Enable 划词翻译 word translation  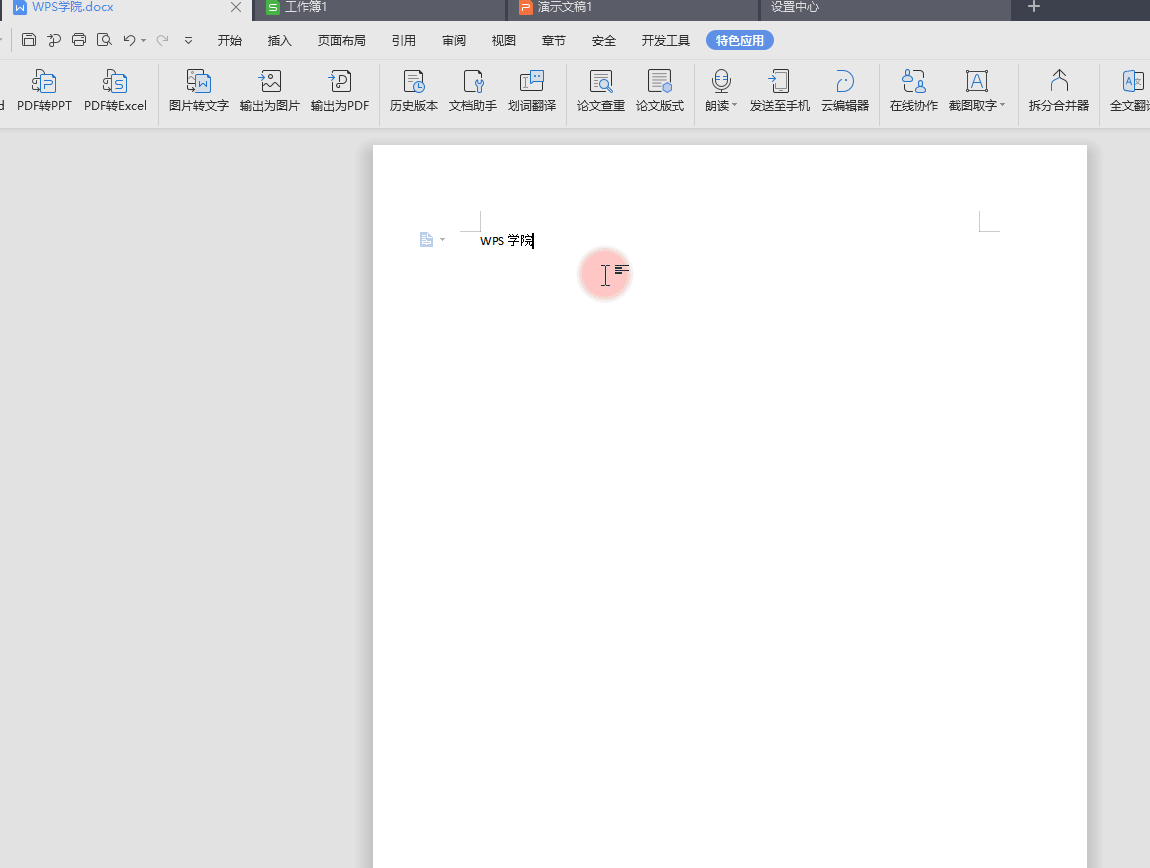[x=532, y=90]
